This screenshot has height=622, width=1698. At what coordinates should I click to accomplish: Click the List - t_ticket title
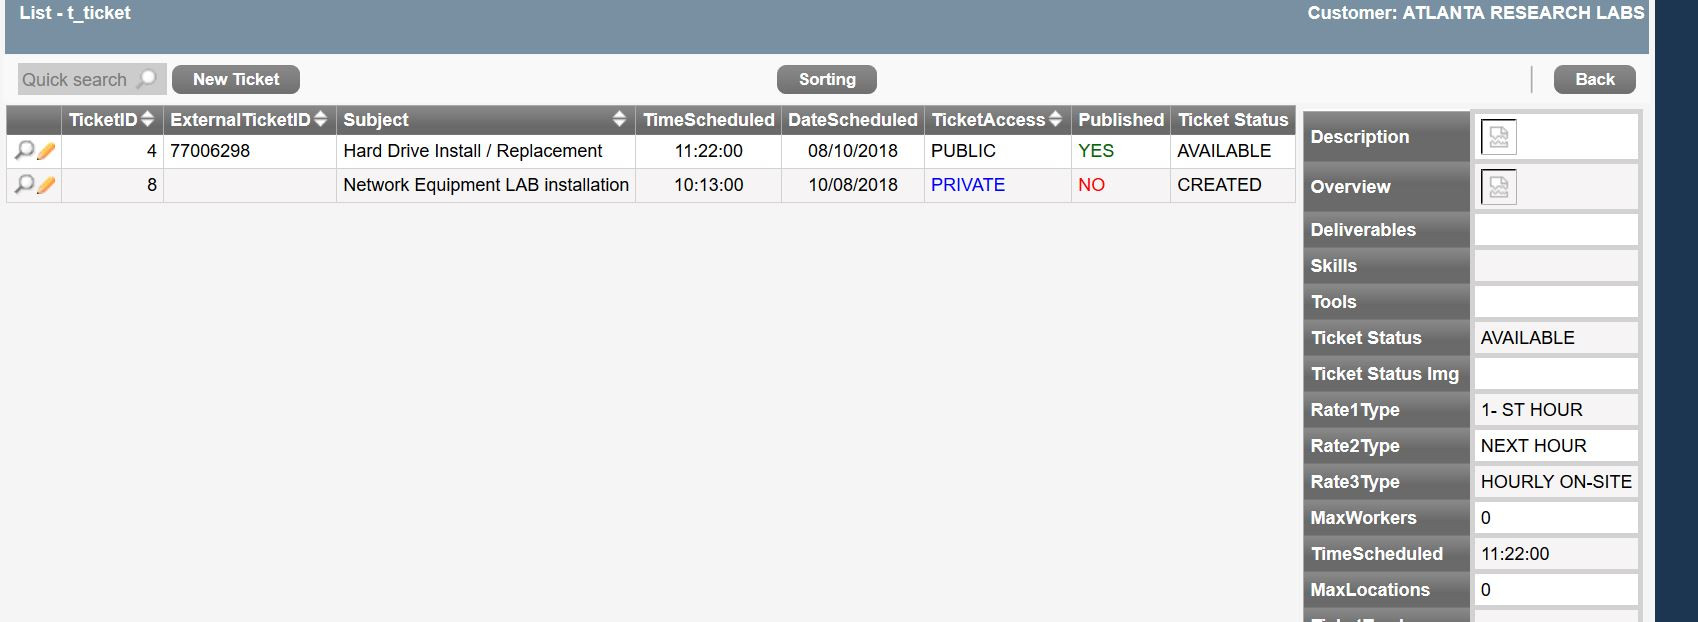pos(75,13)
